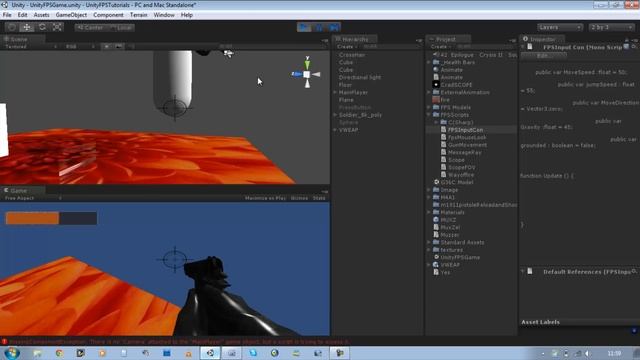Open the 2 by 3 layout dropdown
640x360 pixels.
point(611,27)
